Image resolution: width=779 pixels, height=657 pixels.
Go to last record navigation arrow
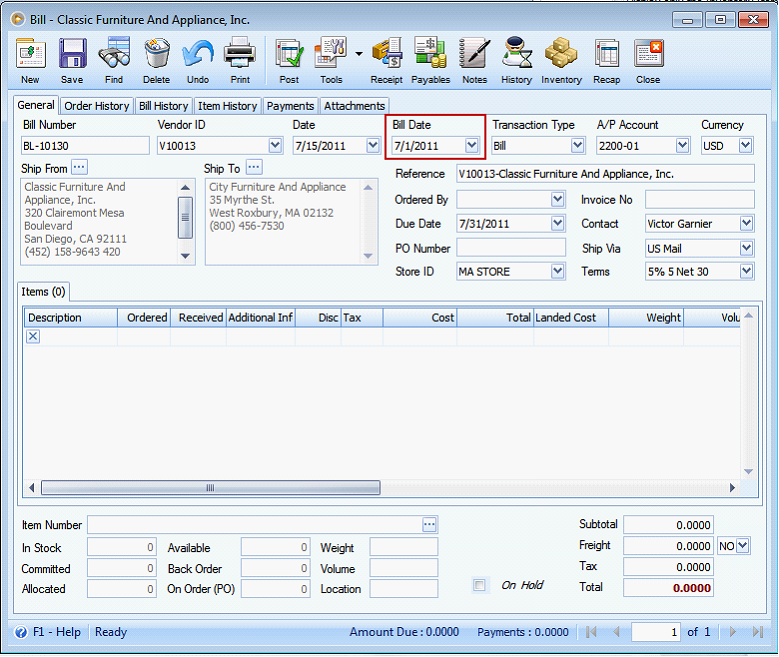758,632
